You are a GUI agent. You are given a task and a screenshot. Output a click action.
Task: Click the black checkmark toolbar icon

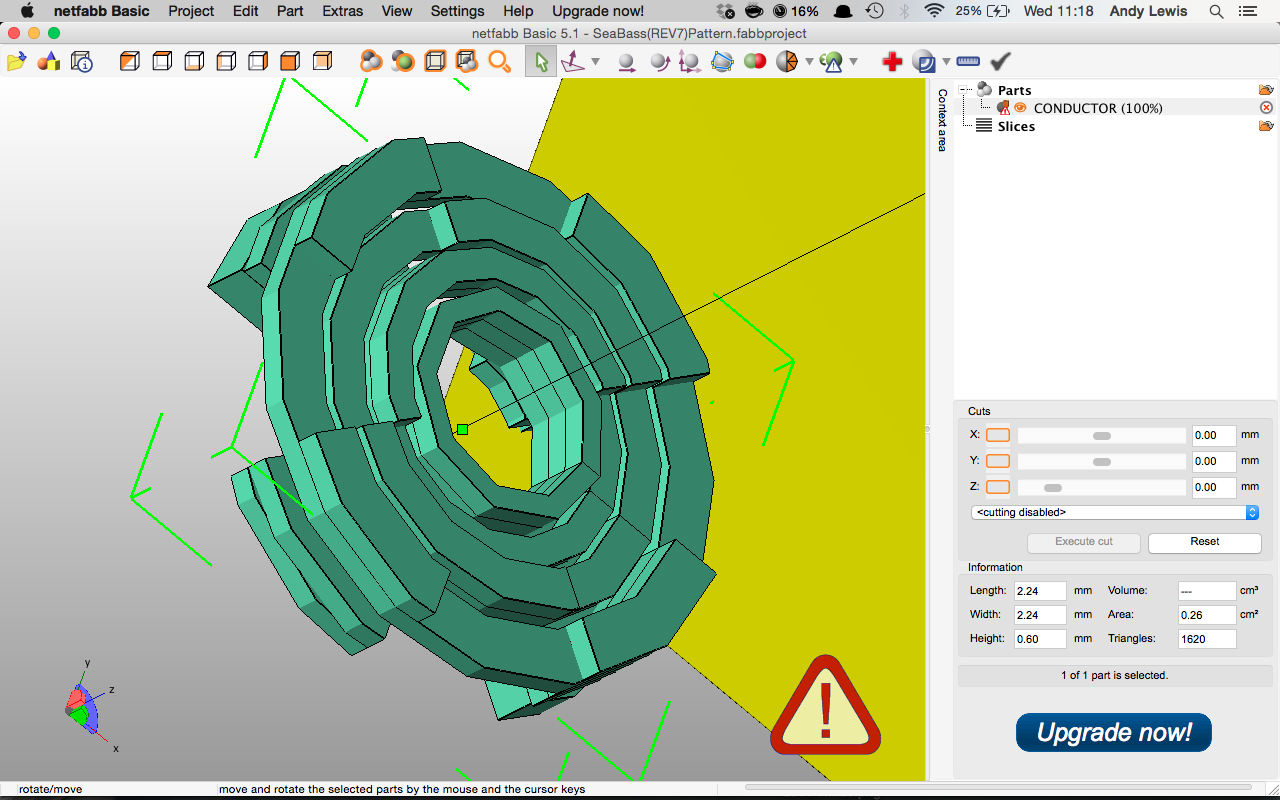coord(1000,62)
